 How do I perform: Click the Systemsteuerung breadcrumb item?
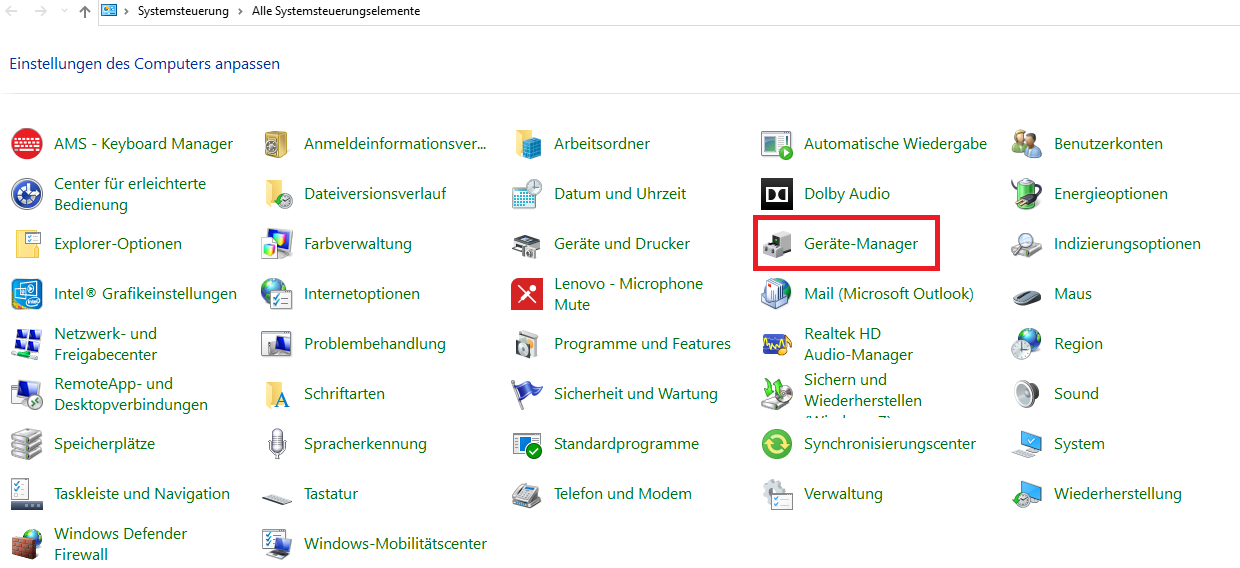pos(183,11)
